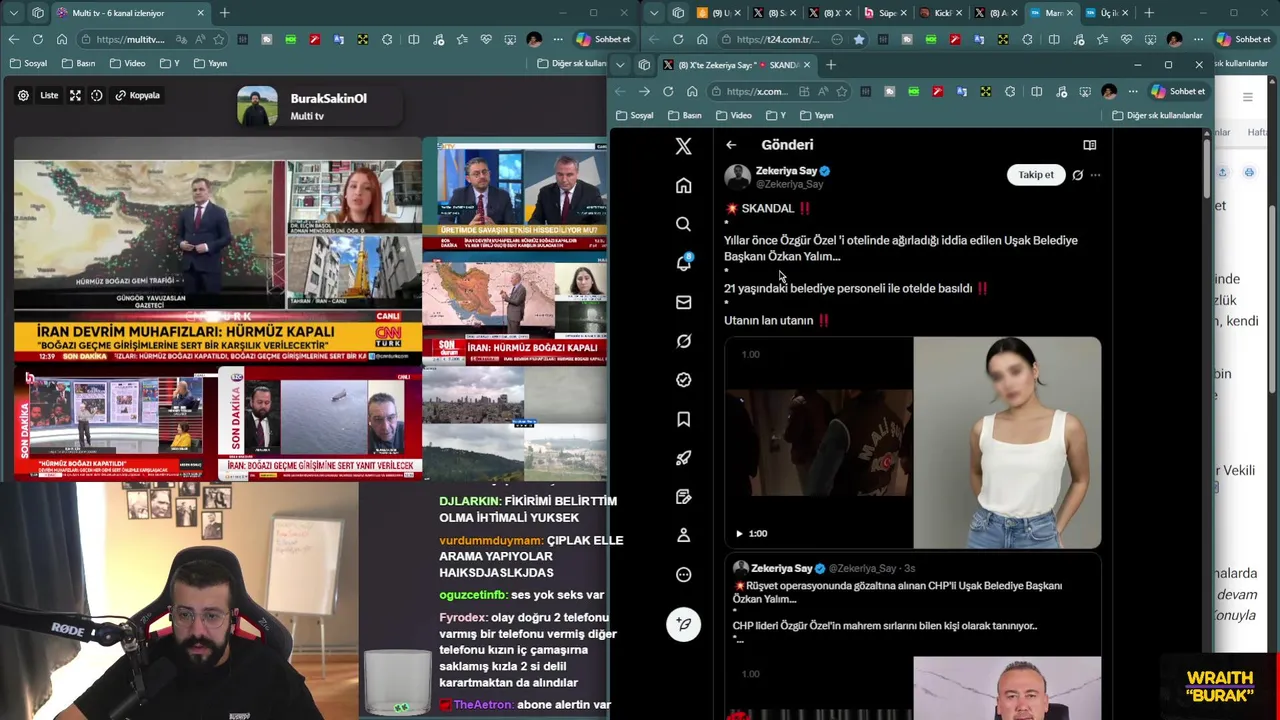Image resolution: width=1280 pixels, height=720 pixels.
Task: Open CNN Türk Hürmüz Kapalı stream tile
Action: point(218,250)
